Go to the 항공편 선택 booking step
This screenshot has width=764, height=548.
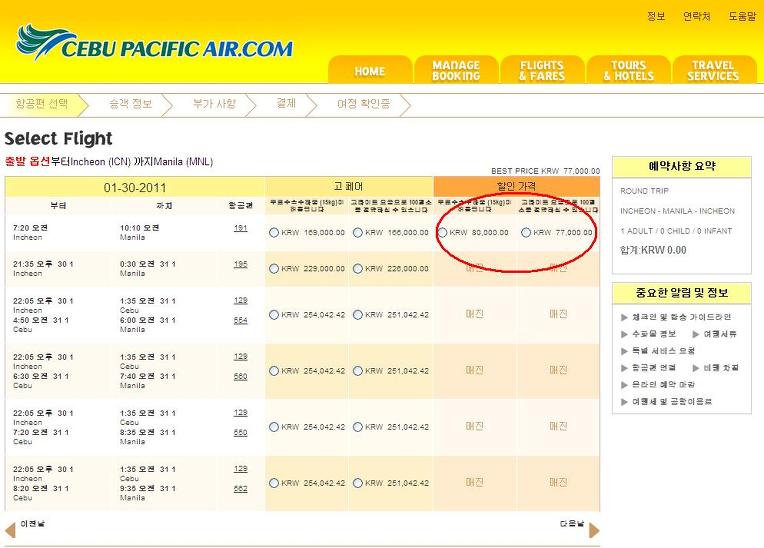click(x=42, y=104)
